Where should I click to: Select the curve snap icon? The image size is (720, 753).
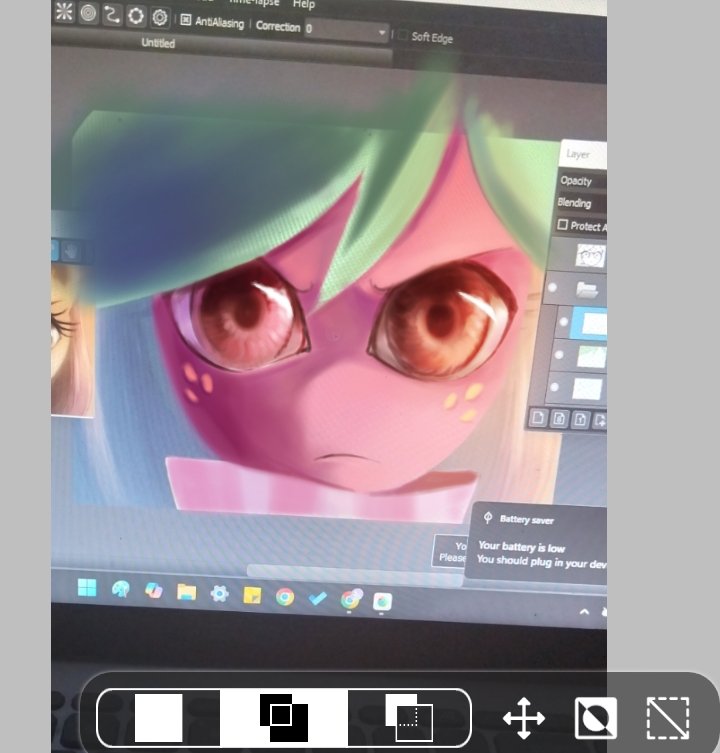click(x=112, y=14)
